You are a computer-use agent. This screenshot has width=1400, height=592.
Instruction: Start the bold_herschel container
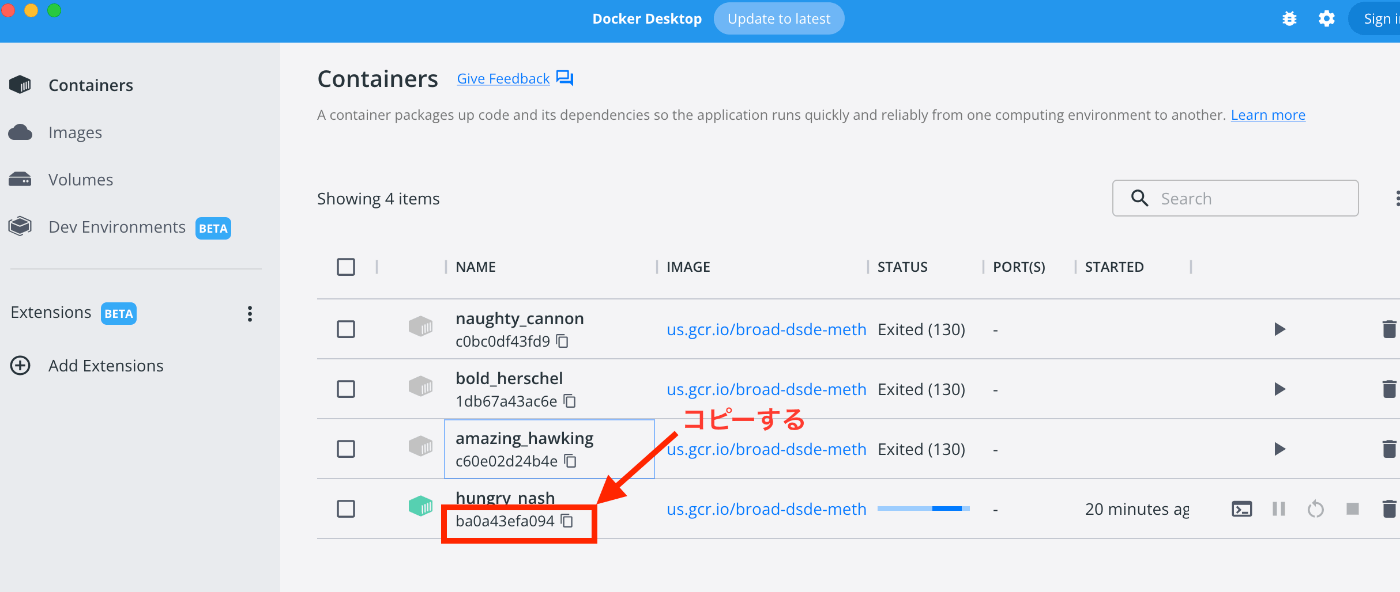[x=1280, y=389]
